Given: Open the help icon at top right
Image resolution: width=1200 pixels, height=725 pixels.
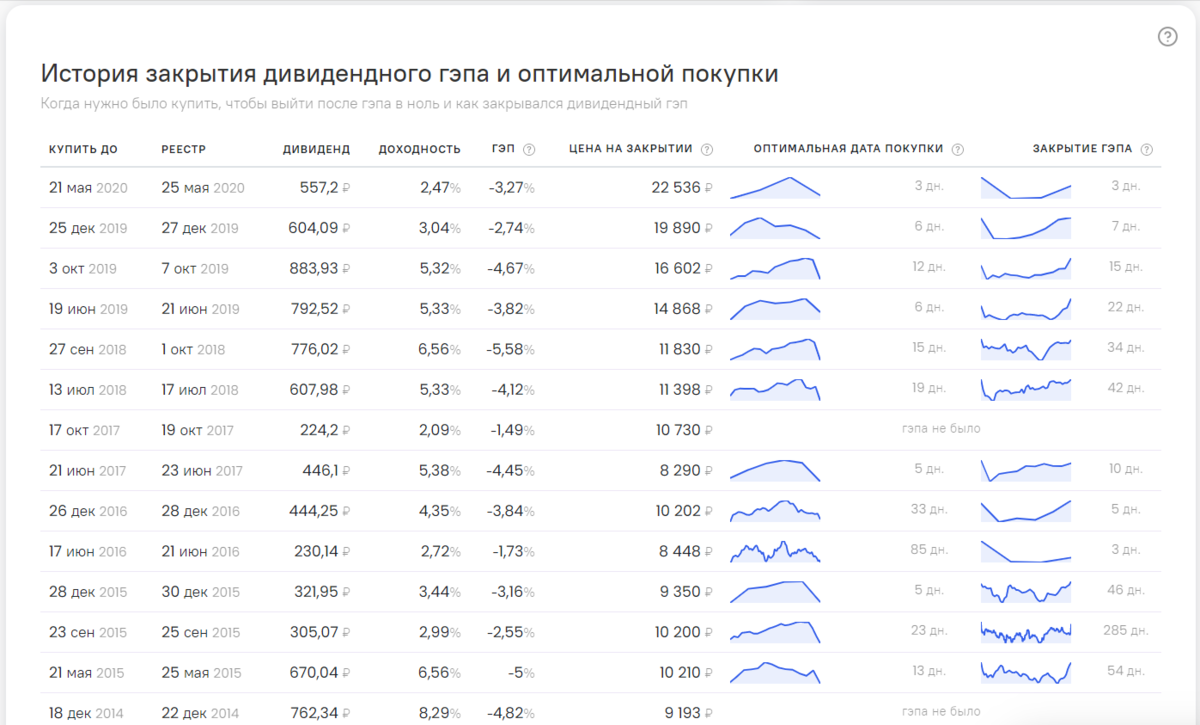Looking at the screenshot, I should tap(1167, 37).
